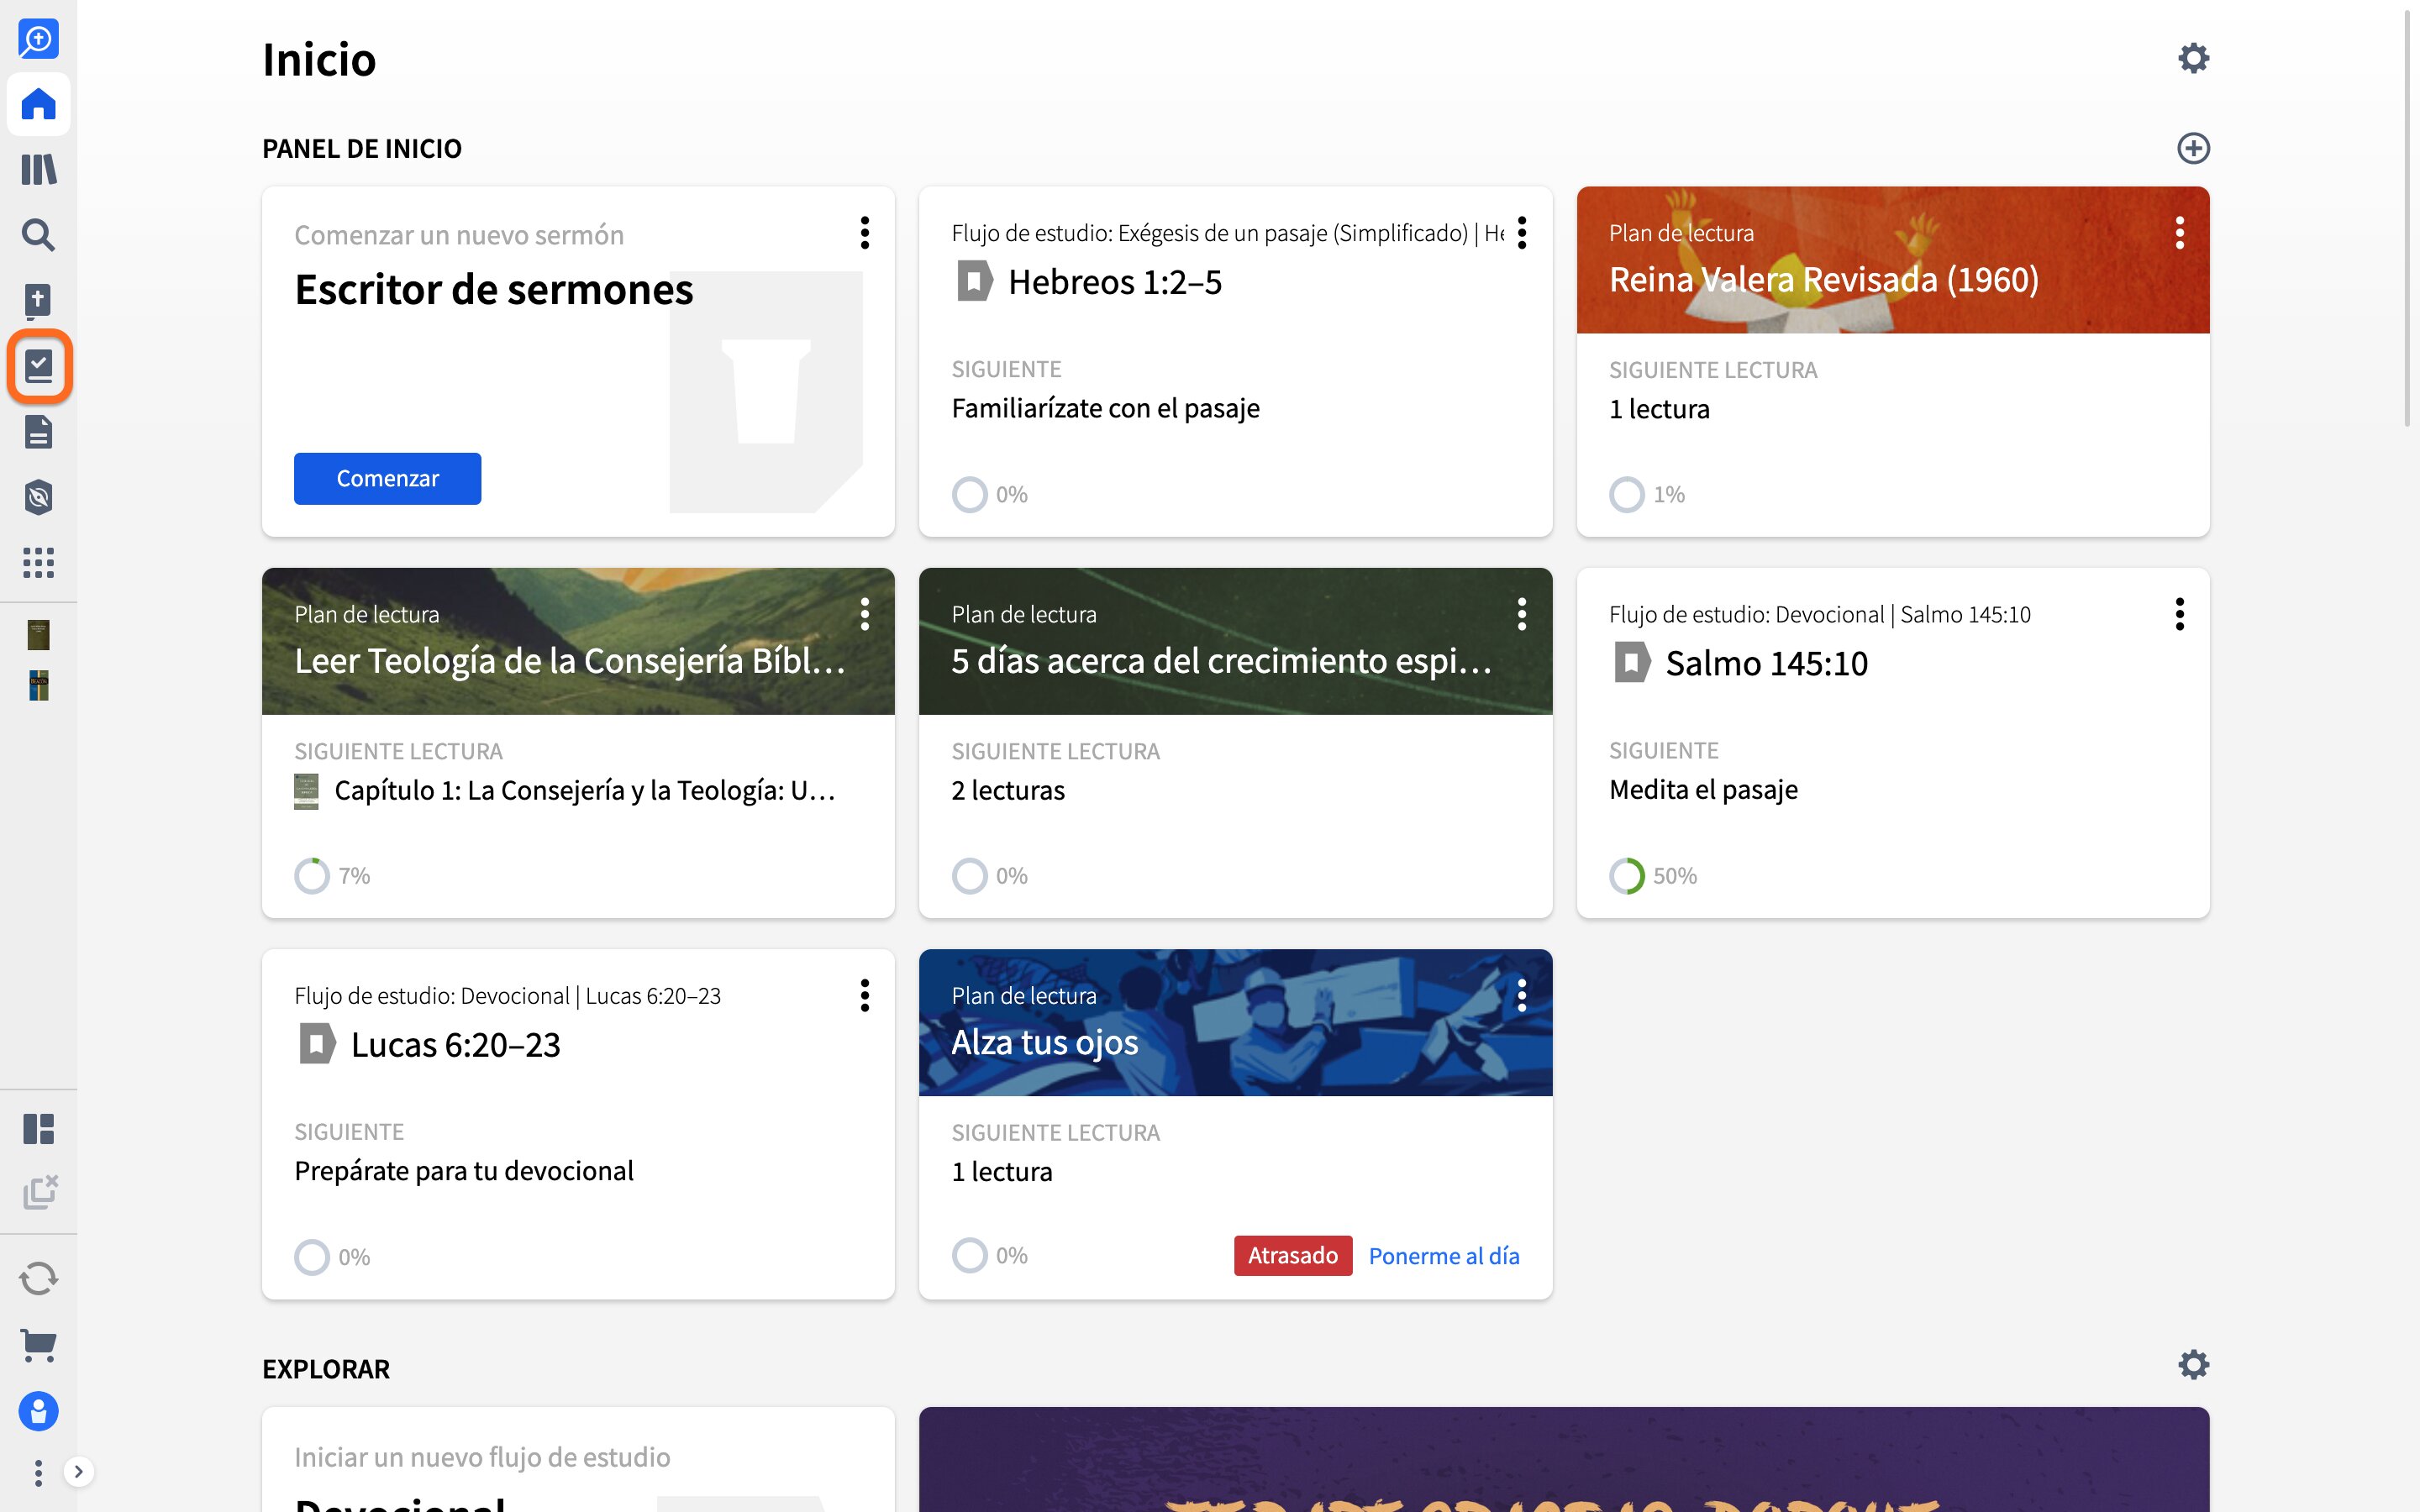The height and width of the screenshot is (1512, 2420).
Task: Click the Comenzar button
Action: click(x=387, y=479)
